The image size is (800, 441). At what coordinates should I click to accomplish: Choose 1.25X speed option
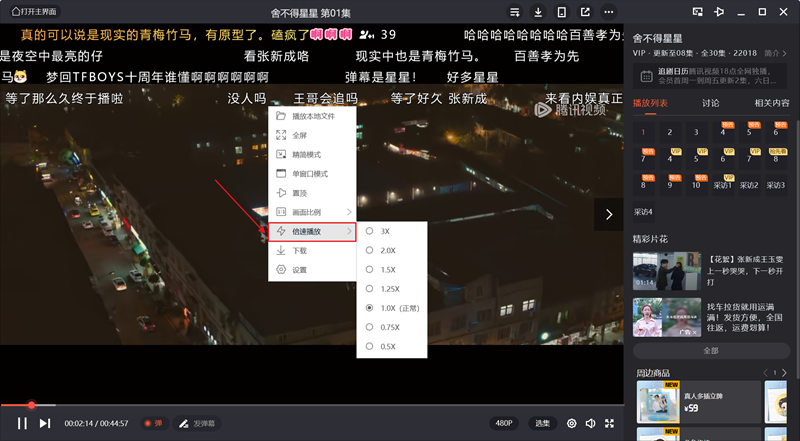click(391, 289)
